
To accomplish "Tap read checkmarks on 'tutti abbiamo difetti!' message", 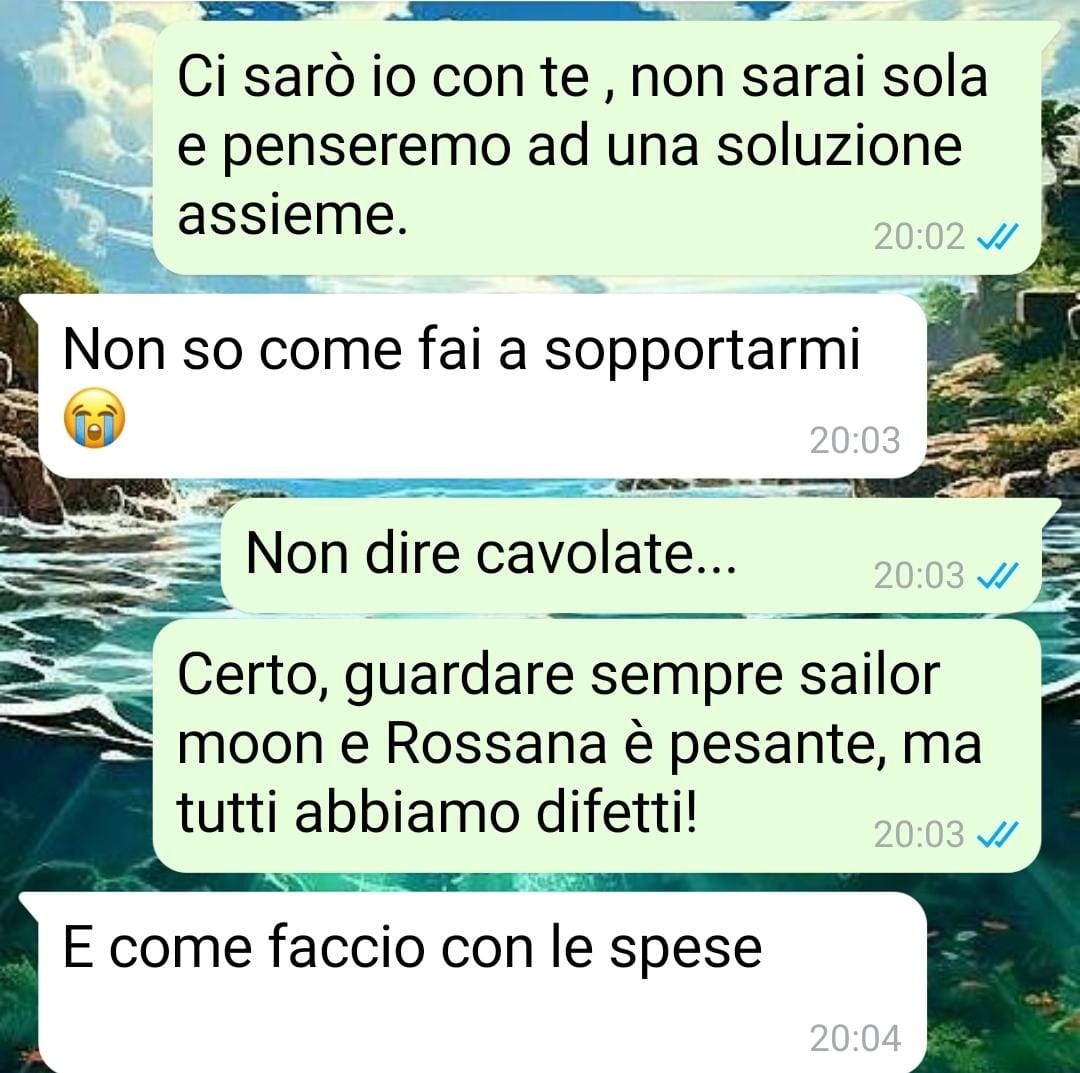I will pos(997,835).
